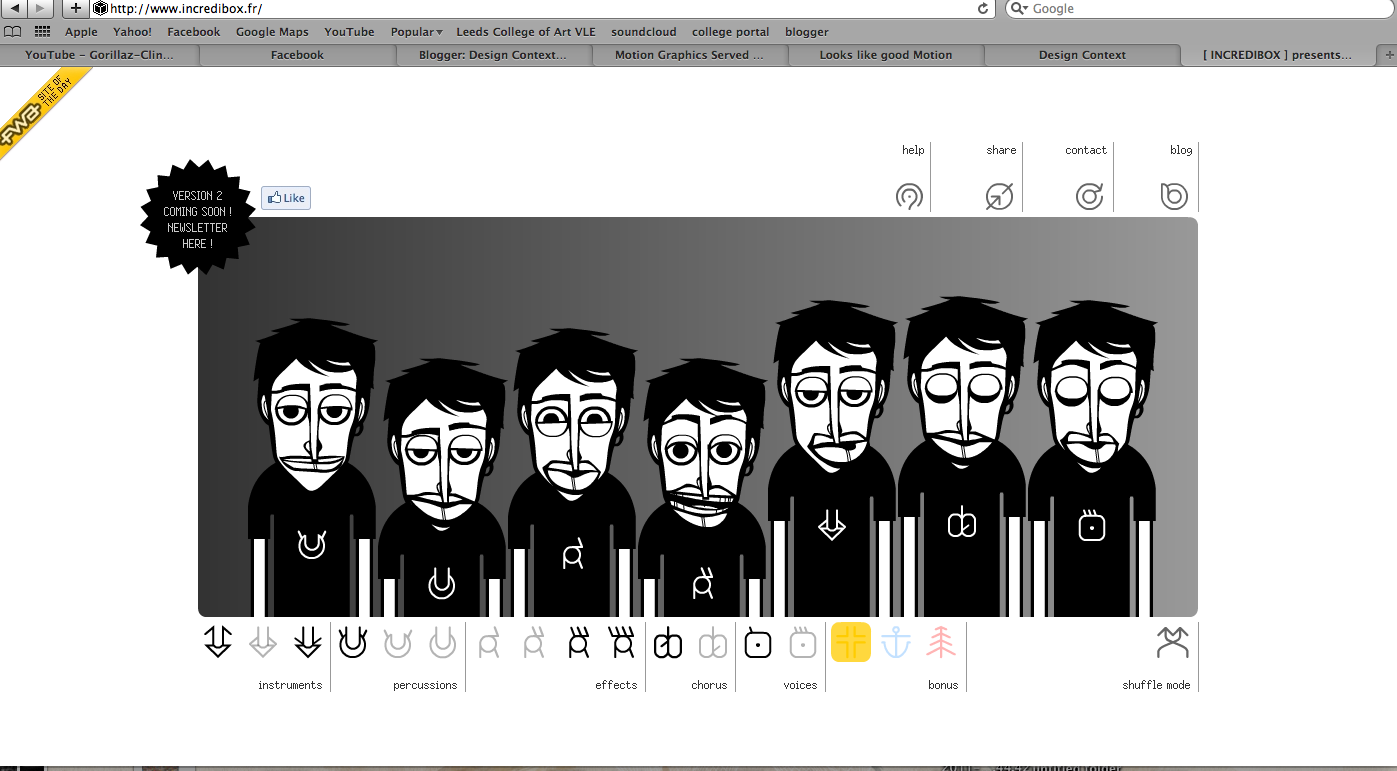
Task: Select the black horned U percussions icon
Action: [x=352, y=642]
